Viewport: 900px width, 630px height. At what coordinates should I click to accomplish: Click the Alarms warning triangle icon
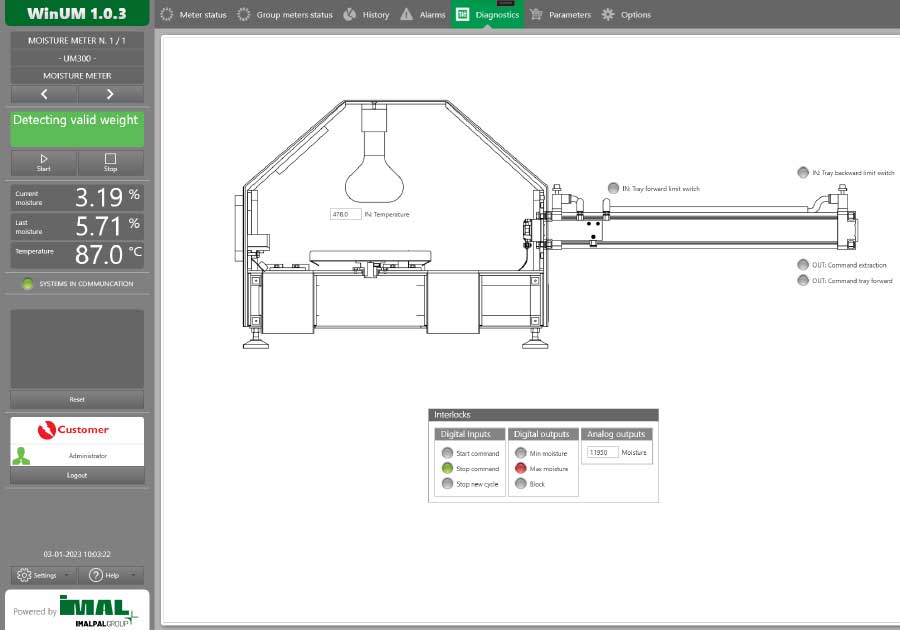[406, 15]
